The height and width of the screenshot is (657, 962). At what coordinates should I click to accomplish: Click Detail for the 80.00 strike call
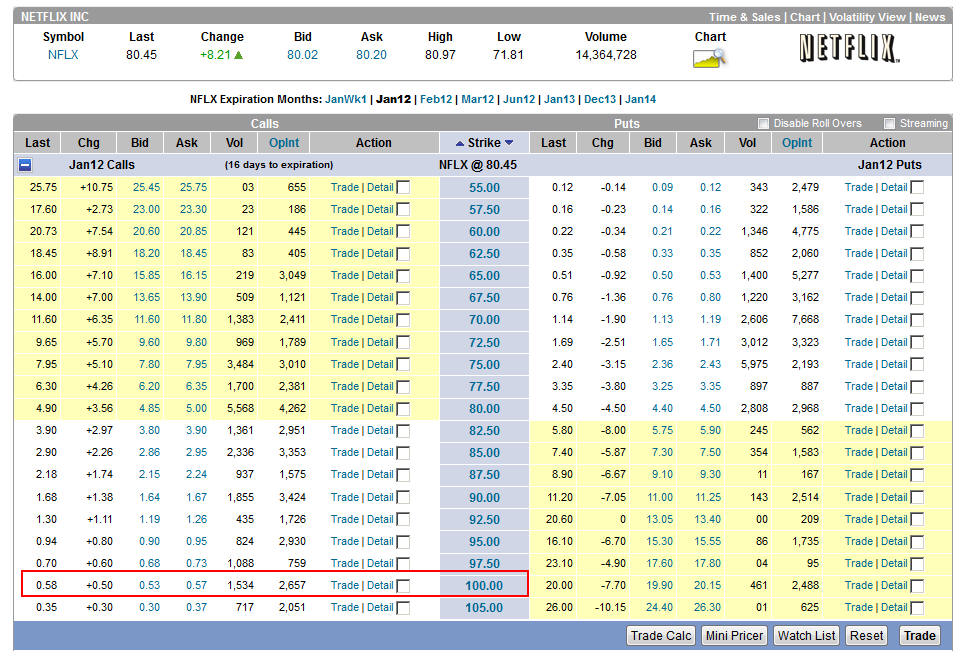[x=380, y=408]
